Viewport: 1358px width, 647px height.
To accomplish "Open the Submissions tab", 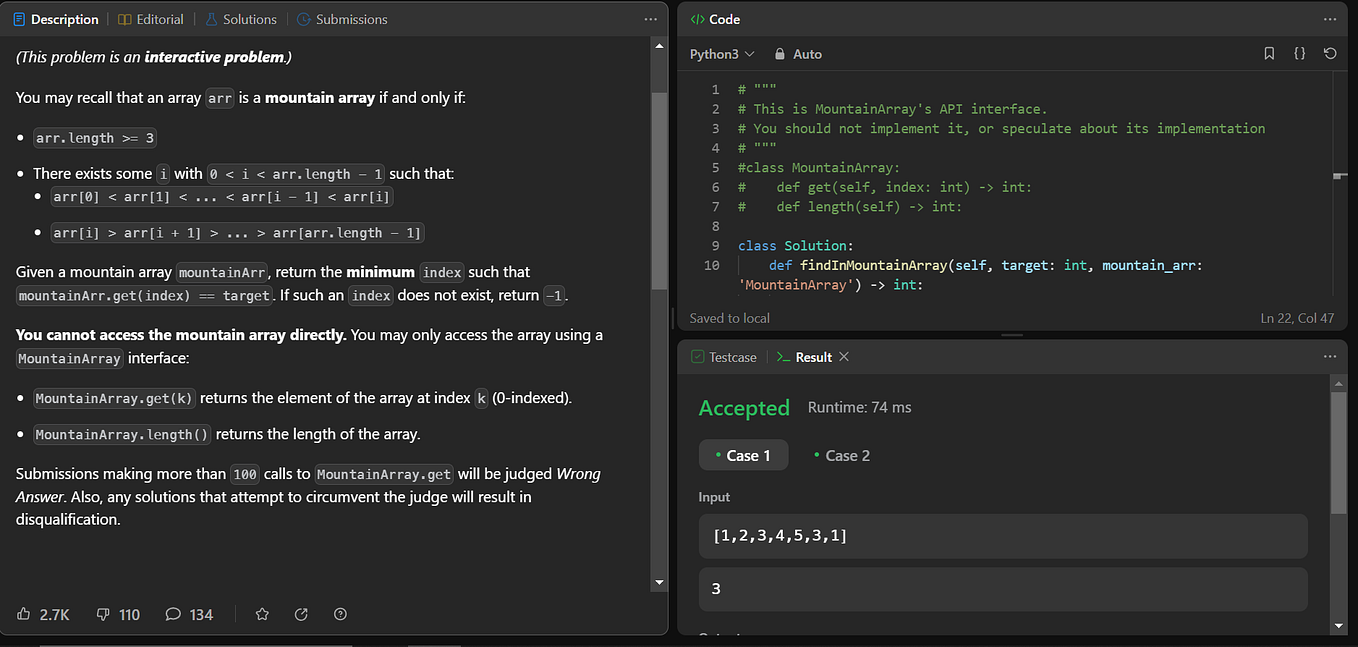I will [342, 19].
